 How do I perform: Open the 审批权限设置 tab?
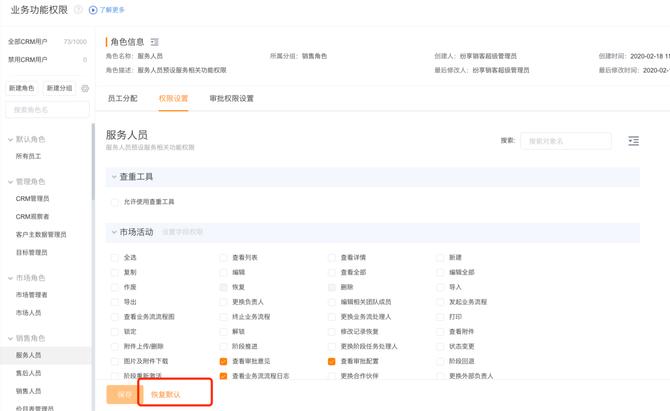click(231, 99)
